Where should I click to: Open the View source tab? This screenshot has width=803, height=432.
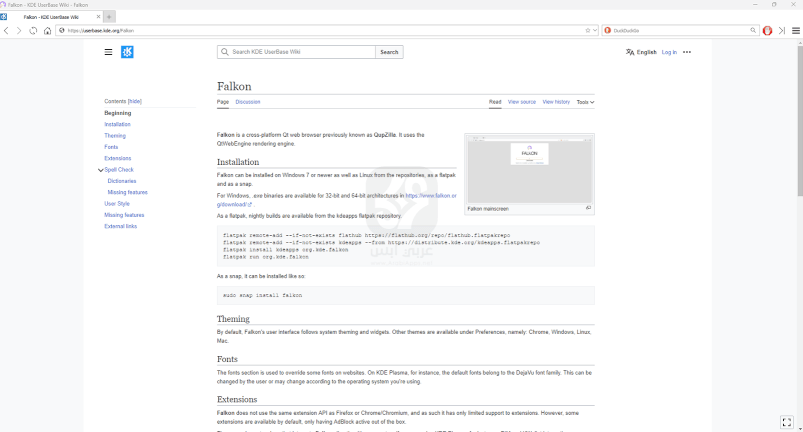[522, 102]
